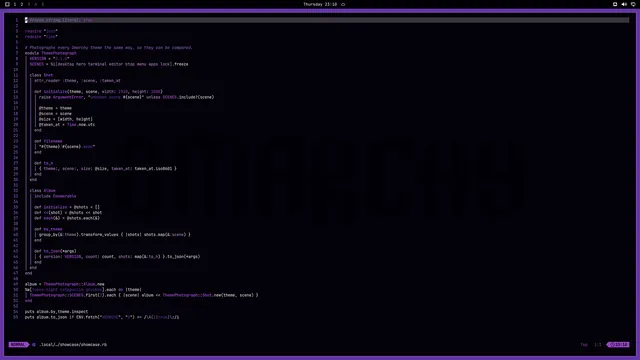Image resolution: width=640 pixels, height=360 pixels.
Task: Click the def filename line
Action: [x=48, y=141]
